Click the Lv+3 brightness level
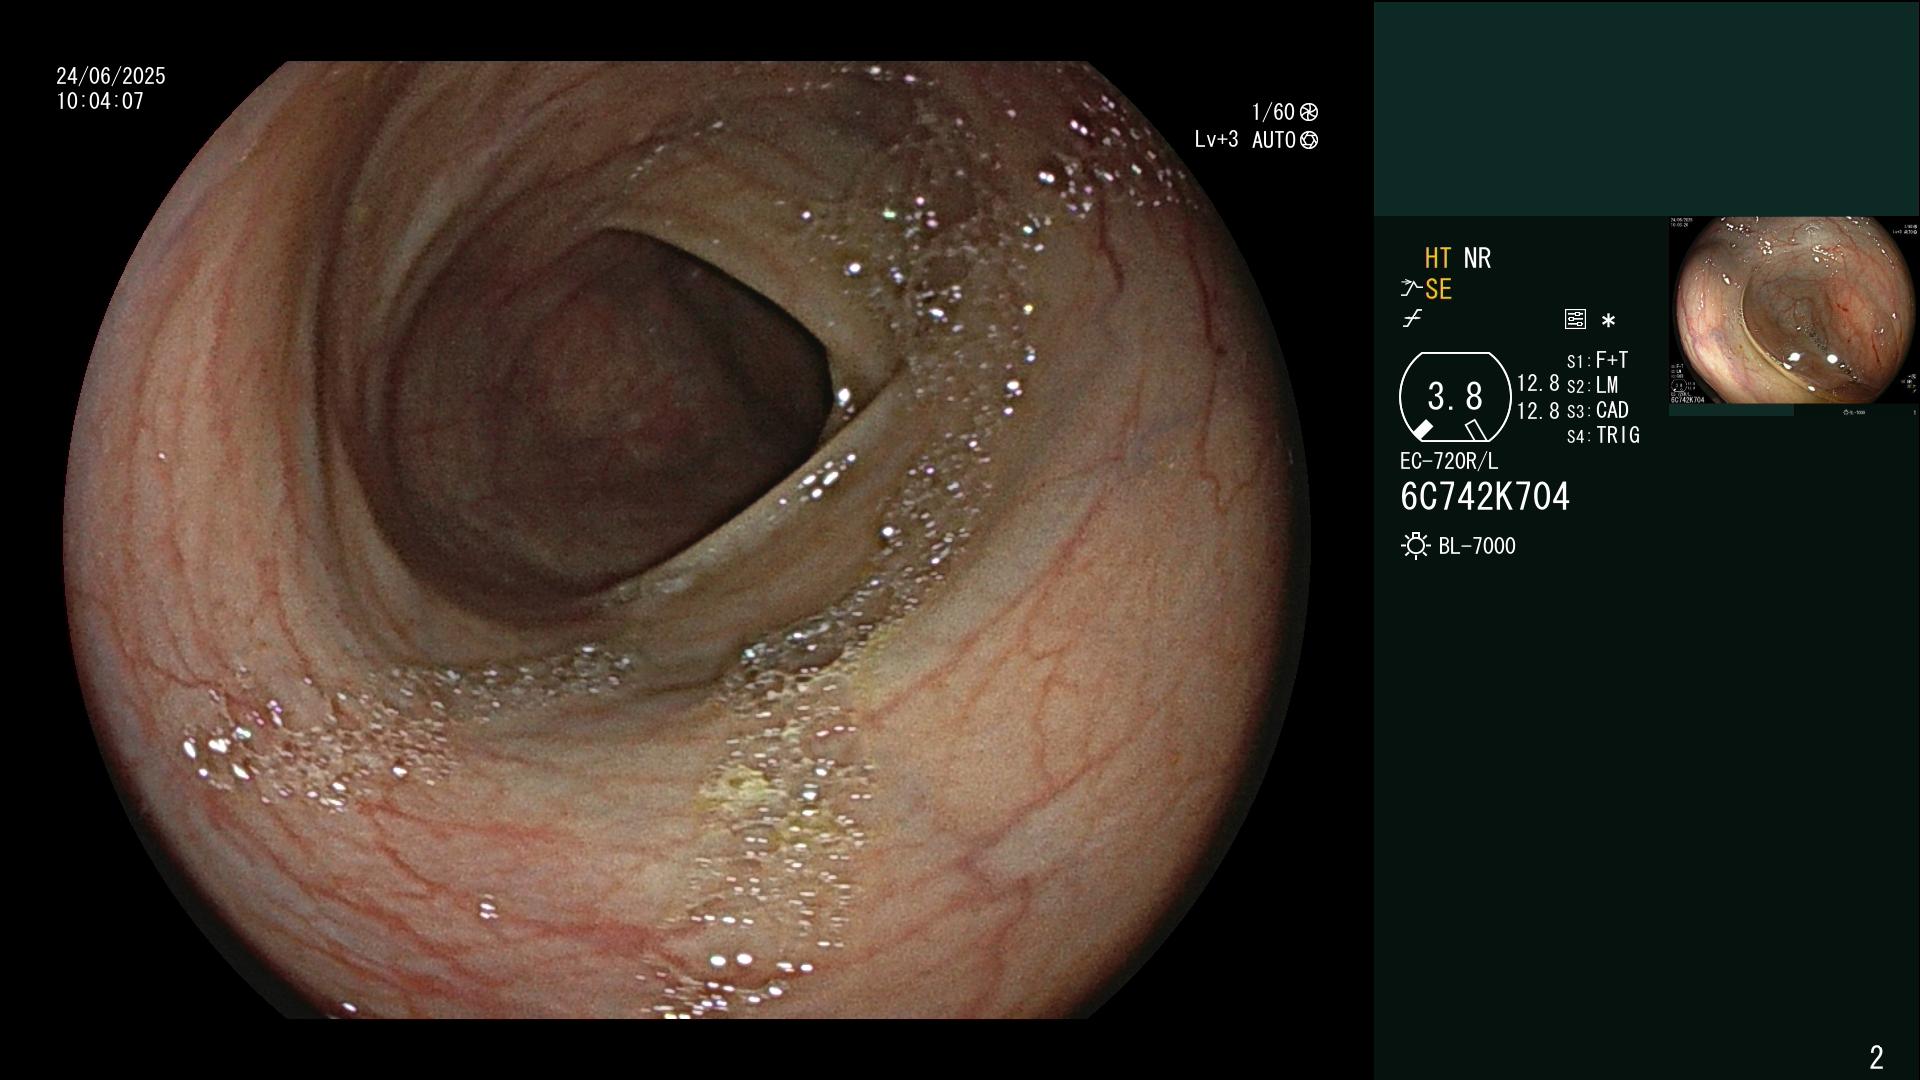The width and height of the screenshot is (1920, 1080). click(x=1216, y=140)
